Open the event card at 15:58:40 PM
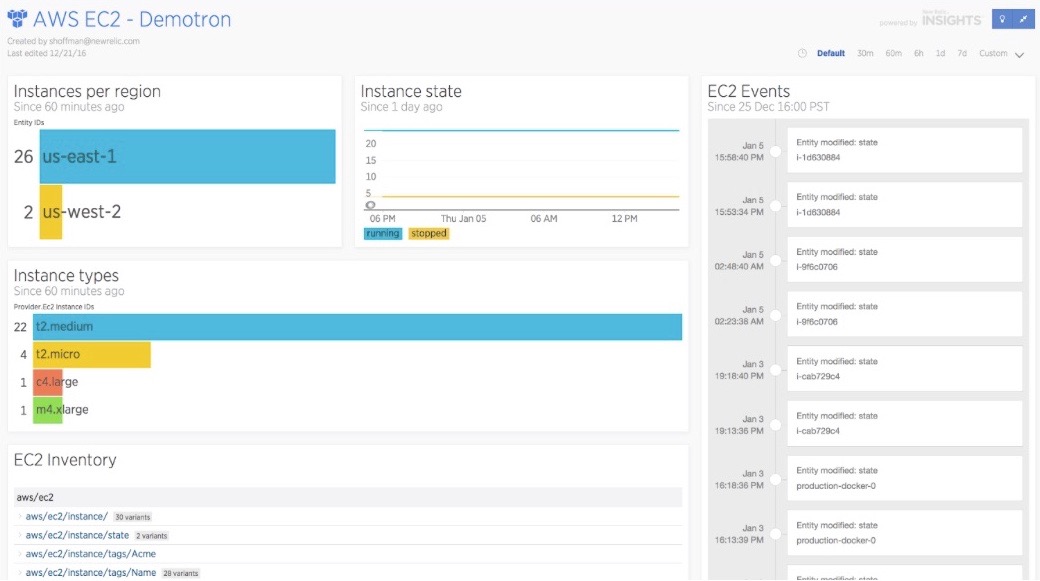 [904, 150]
